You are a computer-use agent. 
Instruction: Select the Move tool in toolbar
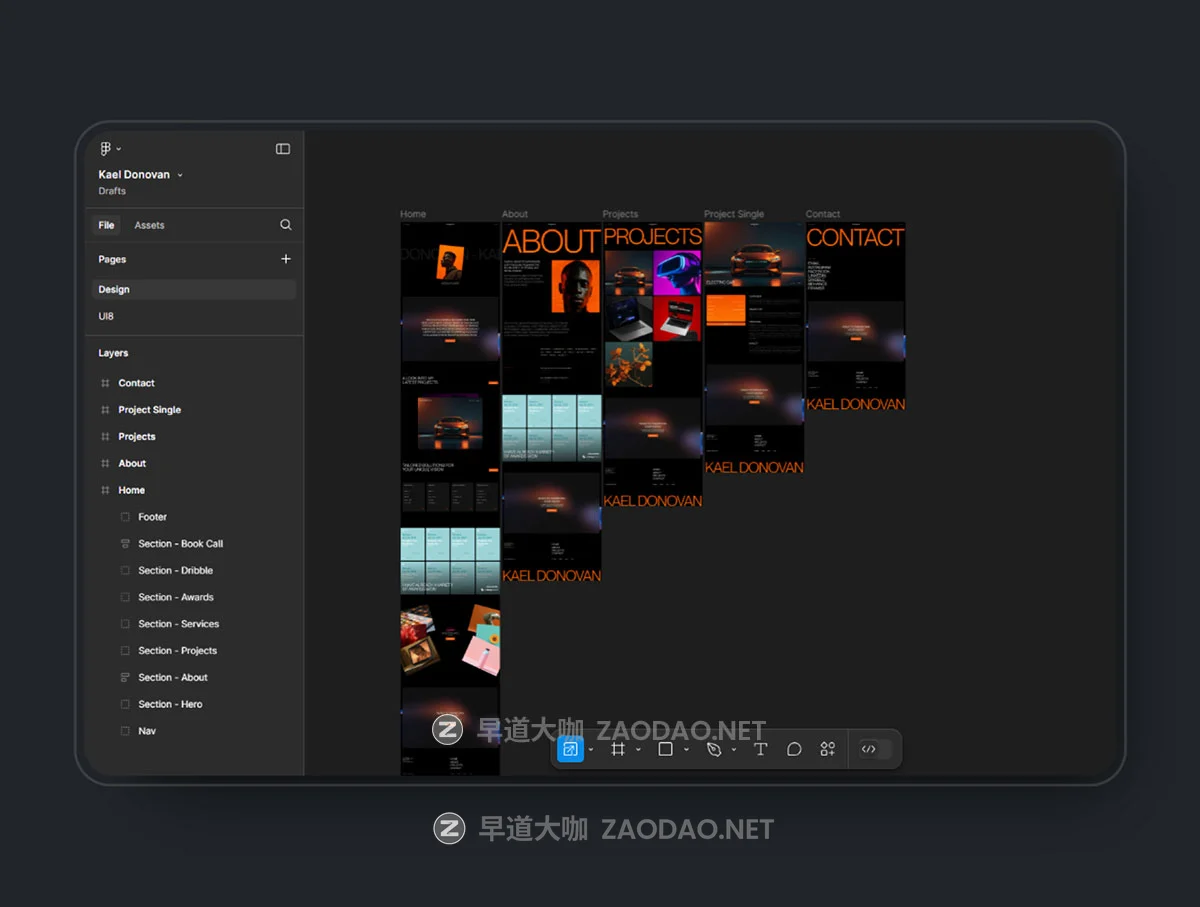[570, 749]
